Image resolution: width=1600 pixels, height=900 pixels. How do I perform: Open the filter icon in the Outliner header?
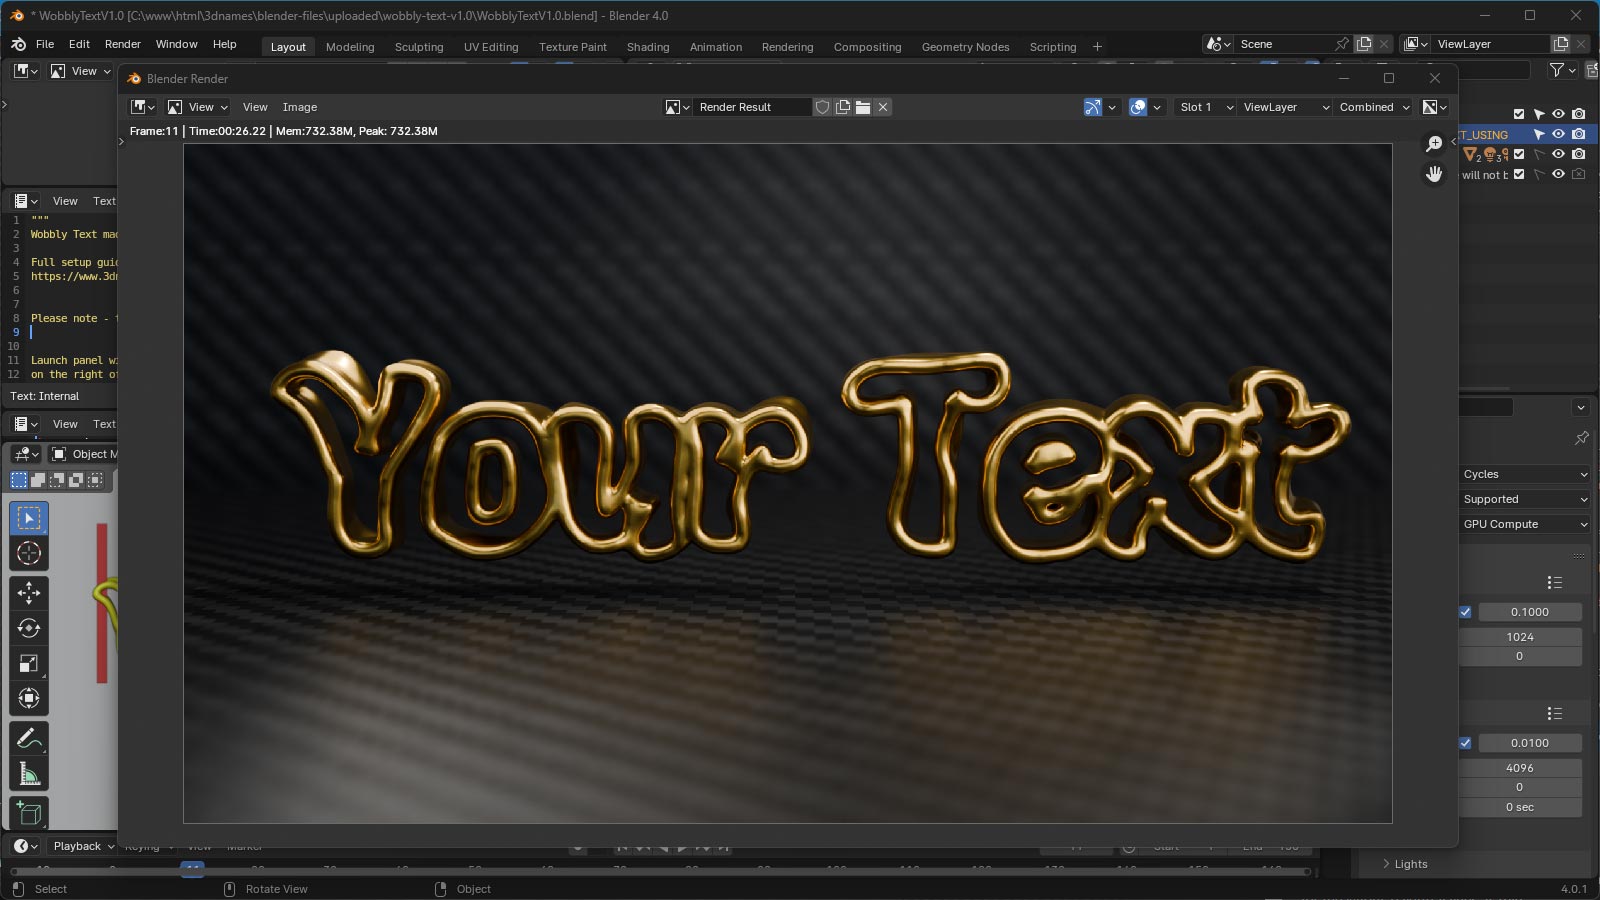click(x=1558, y=70)
